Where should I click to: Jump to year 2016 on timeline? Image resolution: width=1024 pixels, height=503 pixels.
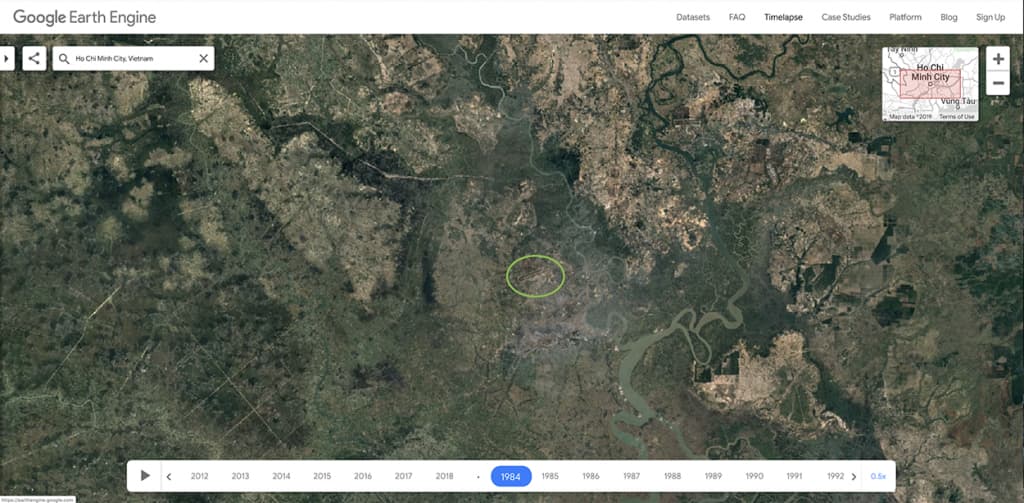[x=363, y=476]
